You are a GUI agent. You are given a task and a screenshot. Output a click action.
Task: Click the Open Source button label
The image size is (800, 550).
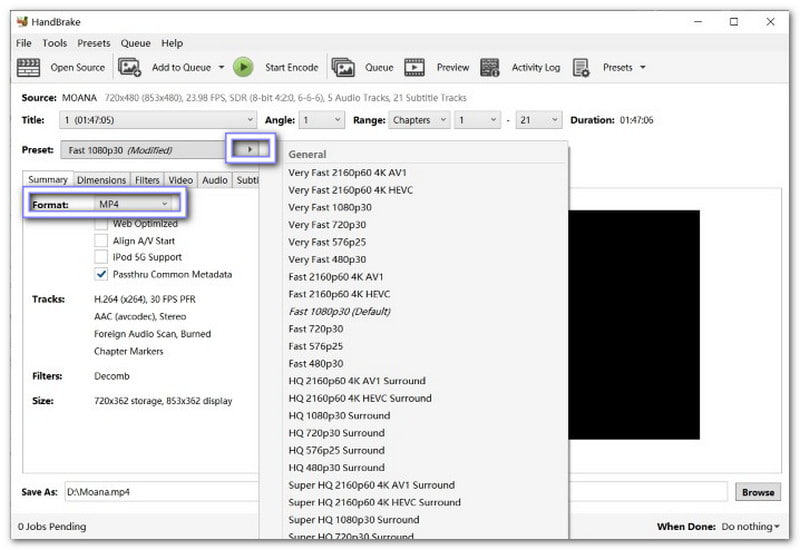pyautogui.click(x=78, y=67)
